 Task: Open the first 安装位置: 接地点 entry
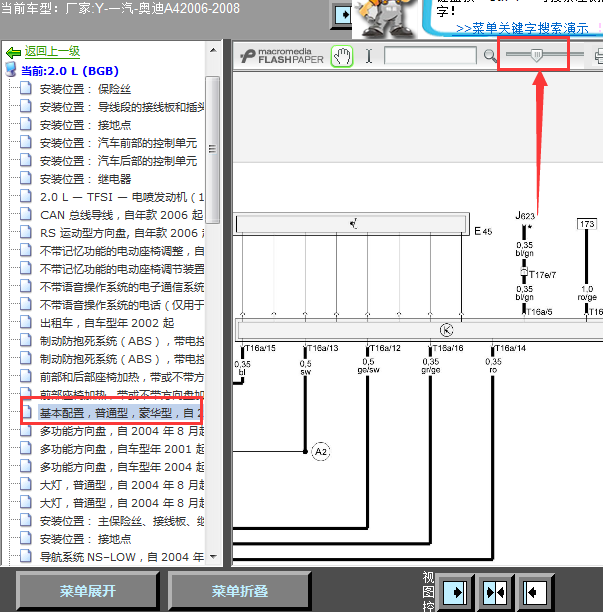[85, 125]
